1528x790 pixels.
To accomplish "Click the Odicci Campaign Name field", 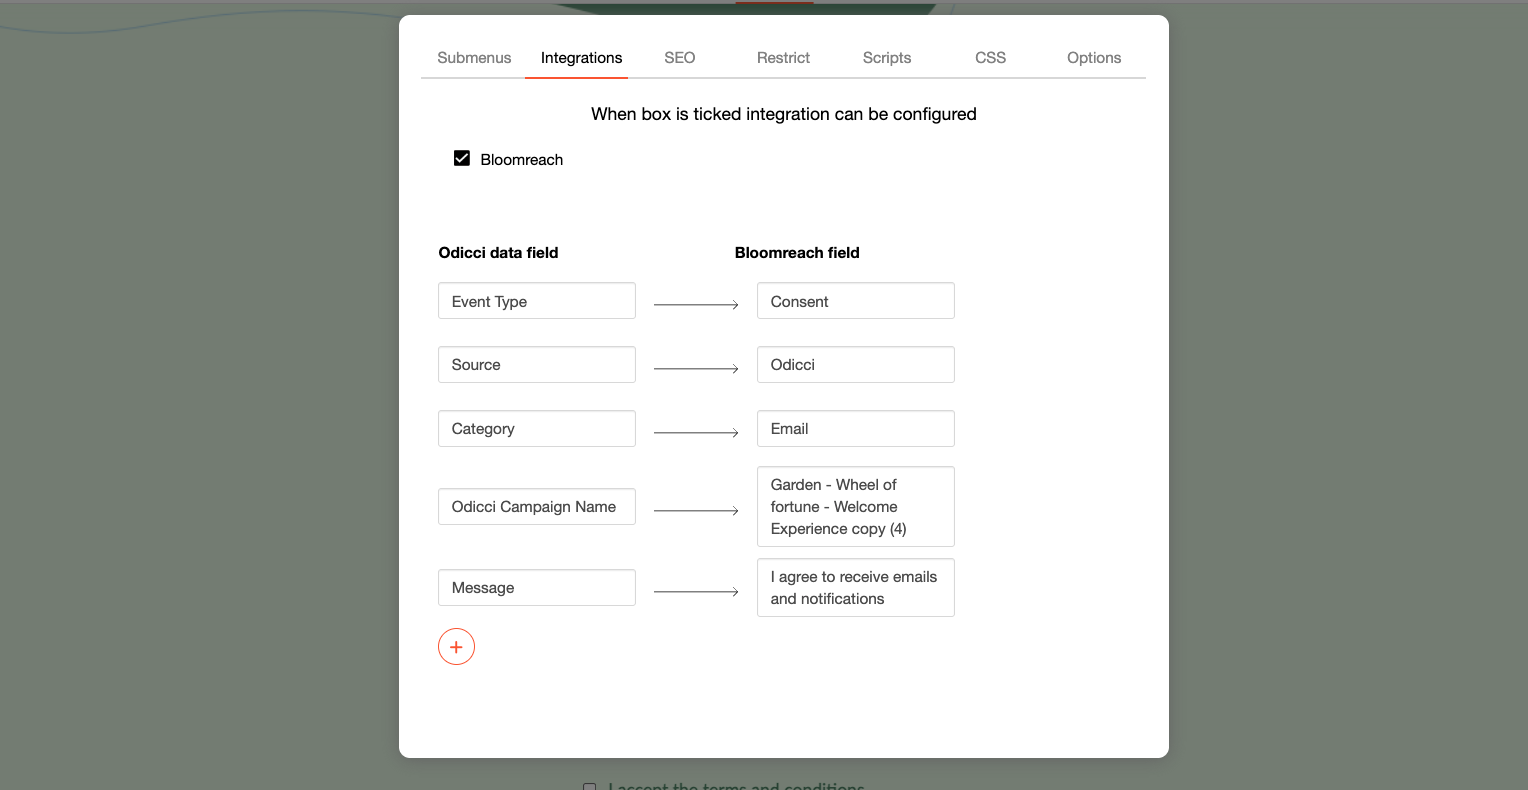I will point(536,507).
